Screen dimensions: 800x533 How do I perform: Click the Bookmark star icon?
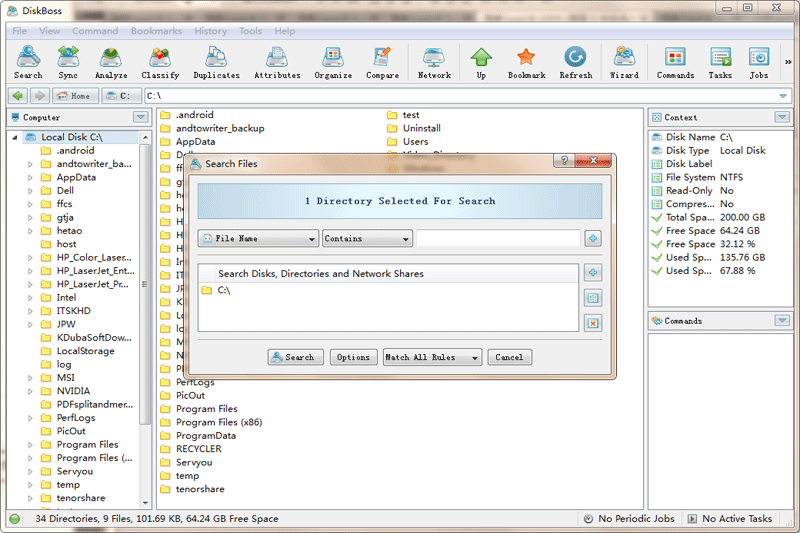526,62
